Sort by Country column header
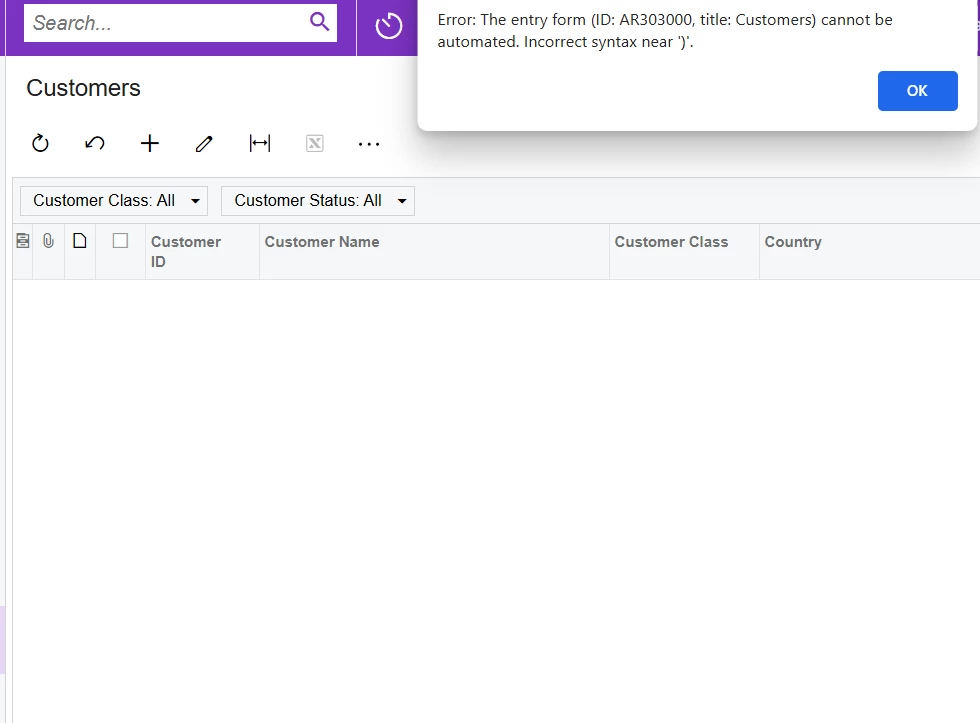The height and width of the screenshot is (723, 980). pos(869,251)
